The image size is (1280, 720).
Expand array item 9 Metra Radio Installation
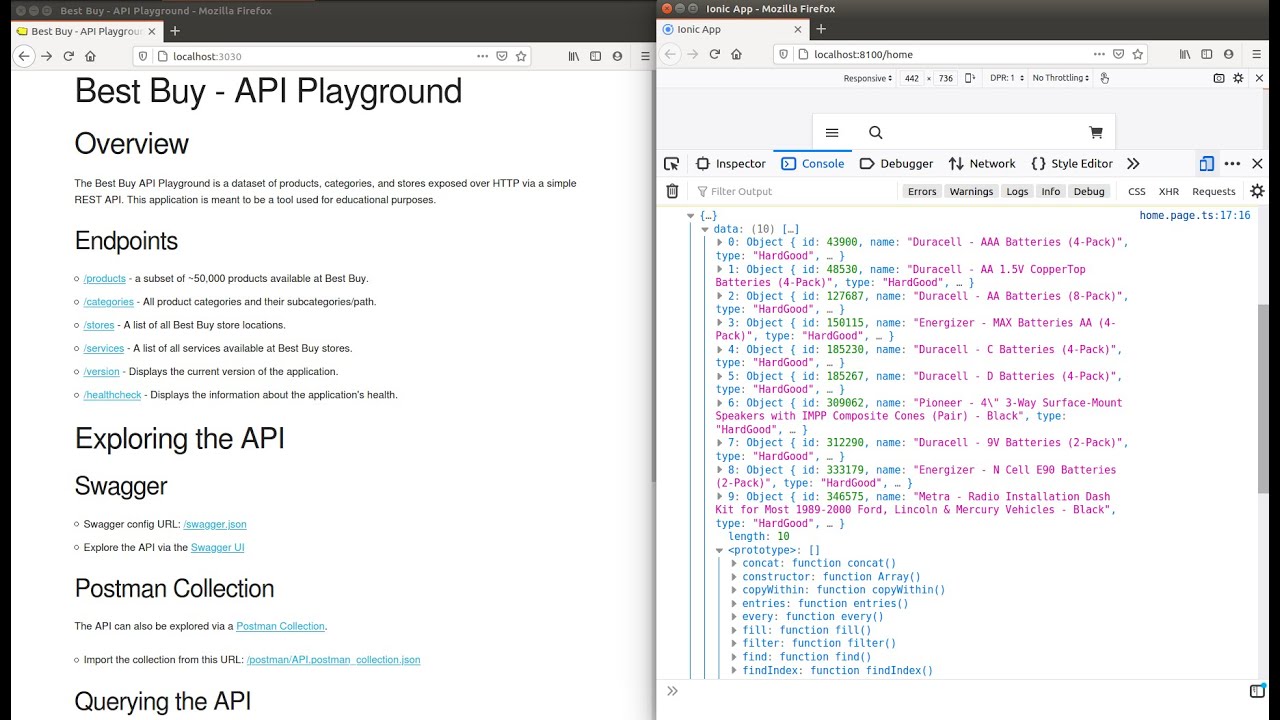pos(720,496)
